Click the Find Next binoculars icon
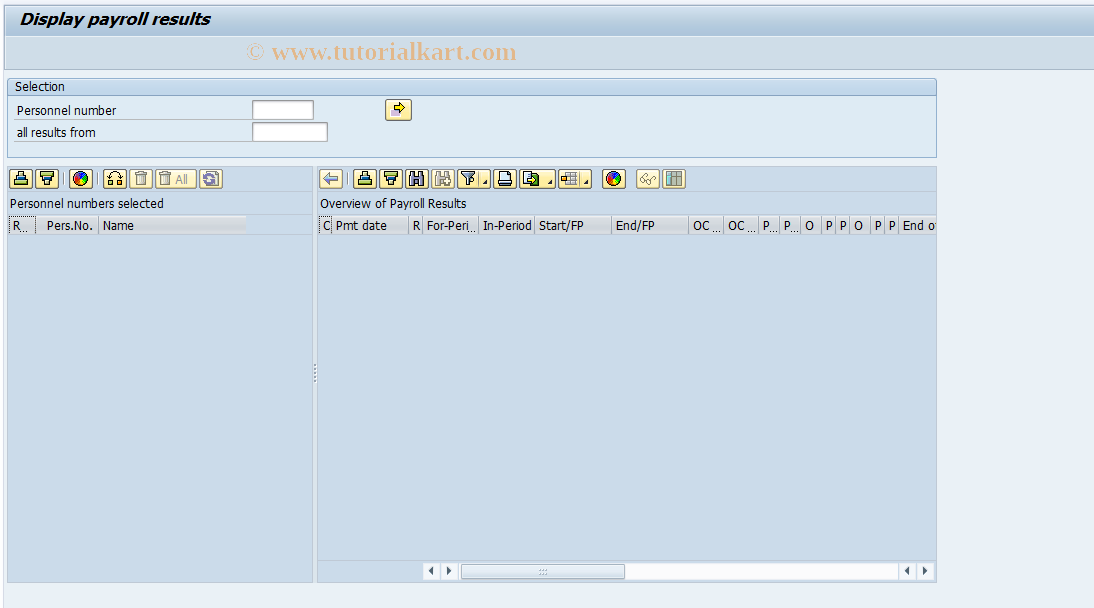The width and height of the screenshot is (1094, 608). tap(443, 179)
